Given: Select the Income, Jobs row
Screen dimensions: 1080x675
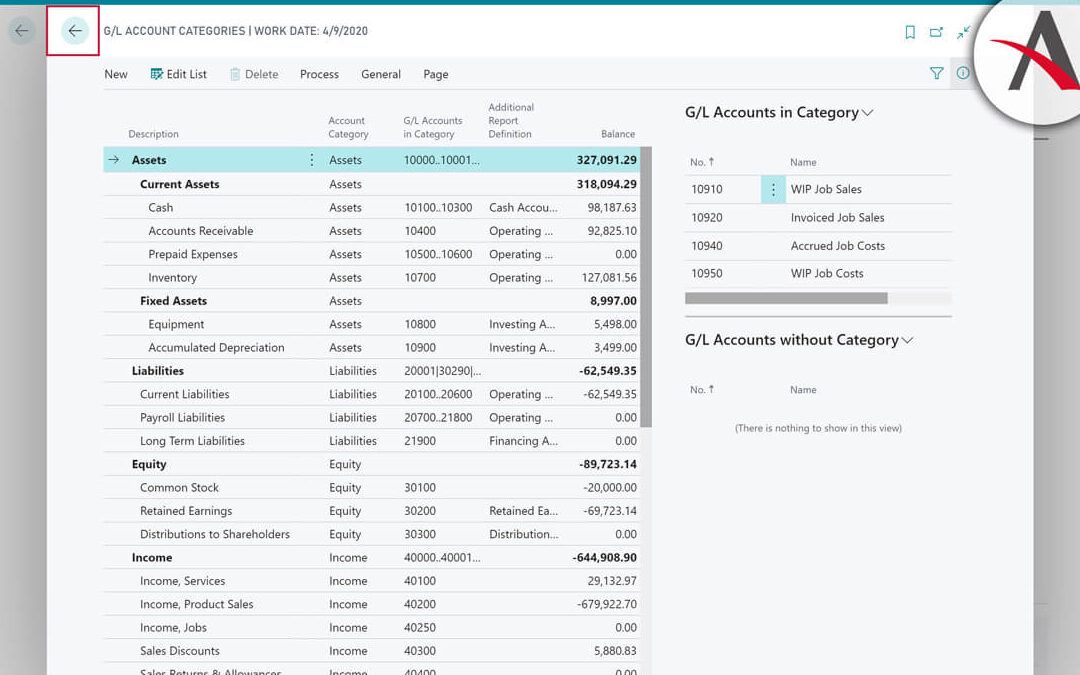Looking at the screenshot, I should pos(371,628).
